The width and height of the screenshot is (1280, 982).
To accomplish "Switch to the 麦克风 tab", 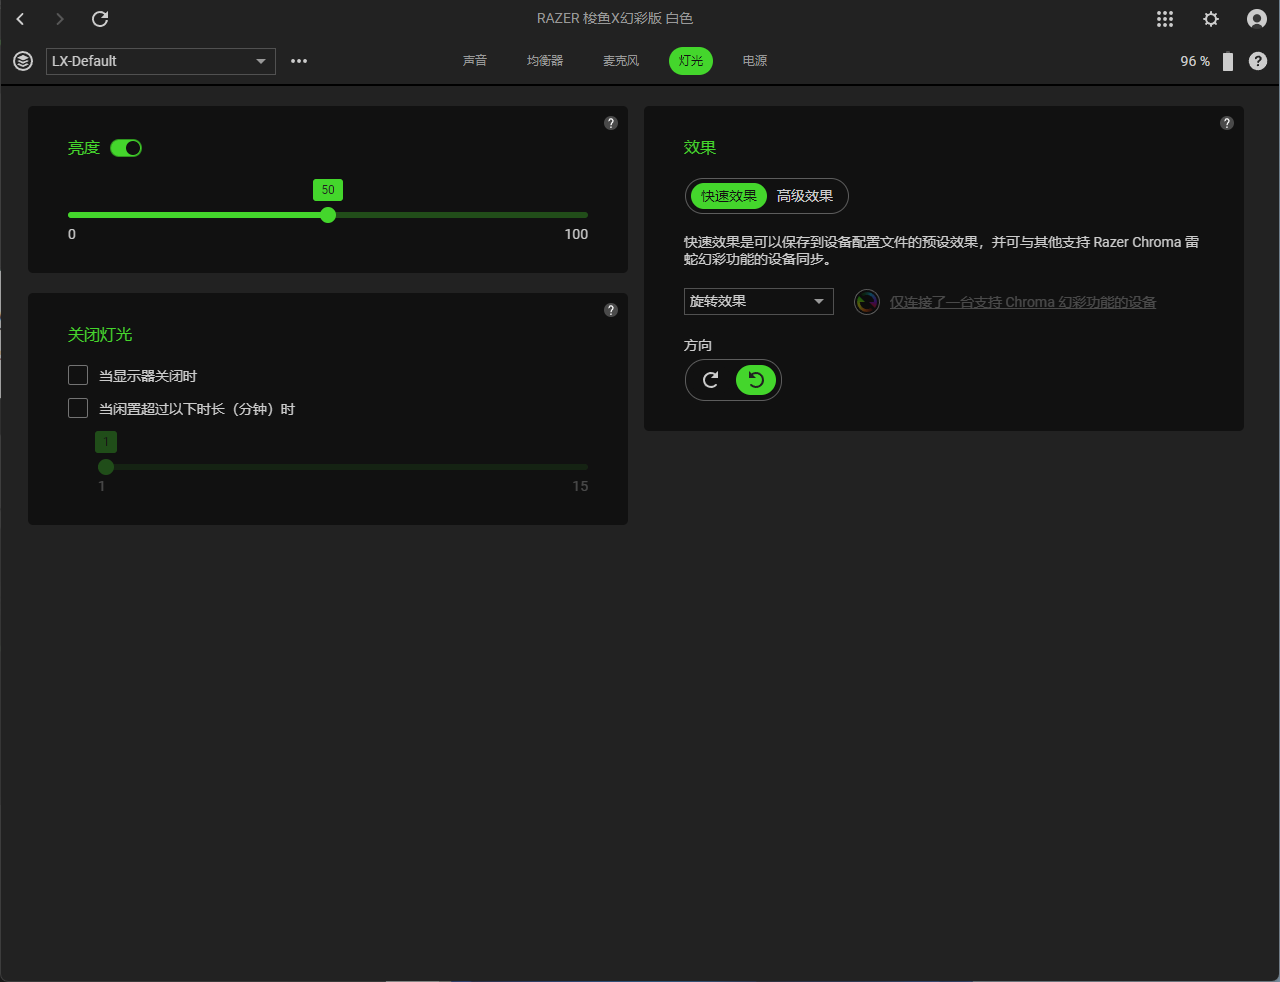I will (x=621, y=61).
